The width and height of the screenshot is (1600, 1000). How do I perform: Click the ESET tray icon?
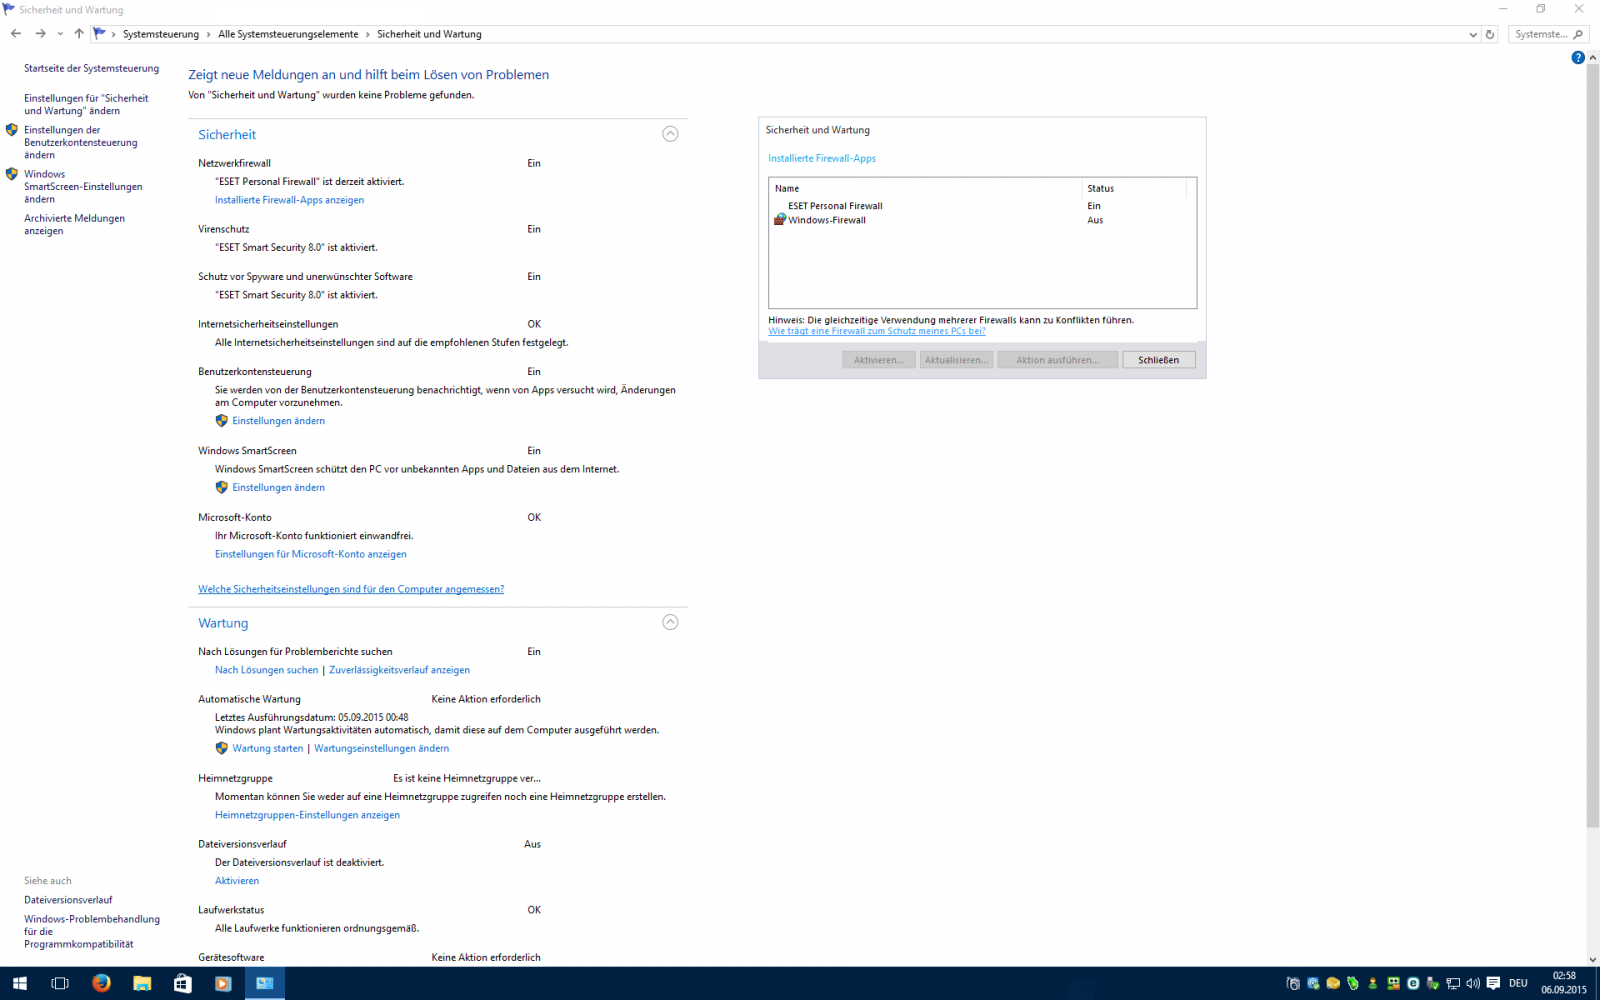(x=1413, y=983)
